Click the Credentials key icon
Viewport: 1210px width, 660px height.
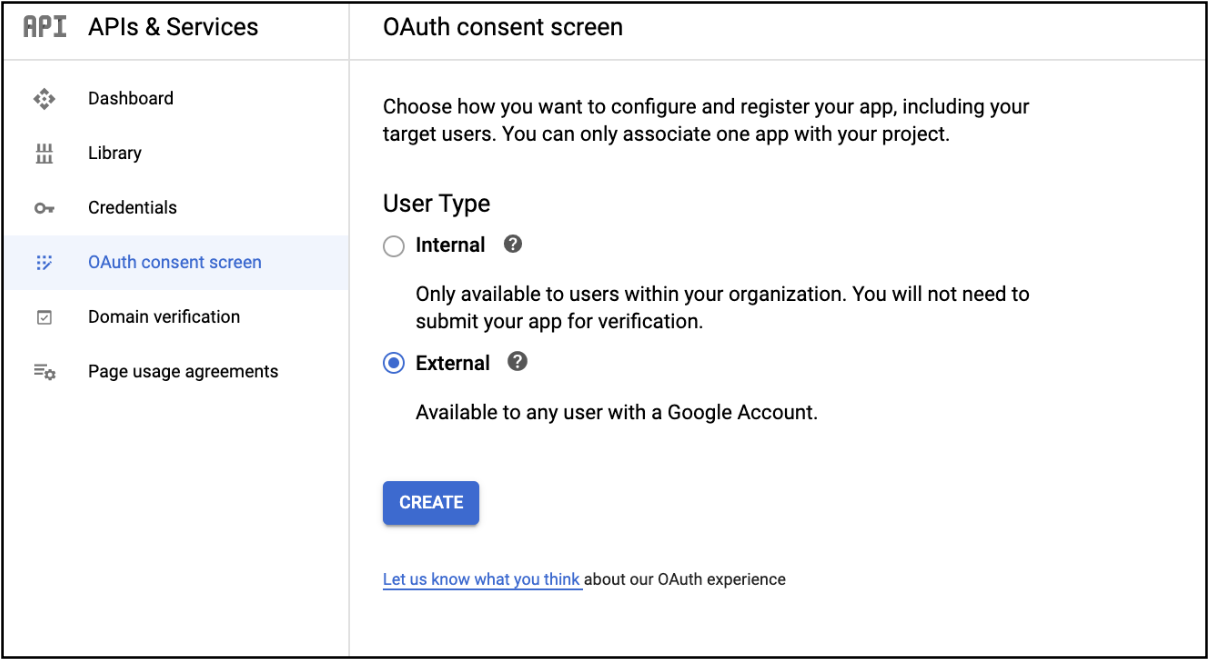[44, 208]
